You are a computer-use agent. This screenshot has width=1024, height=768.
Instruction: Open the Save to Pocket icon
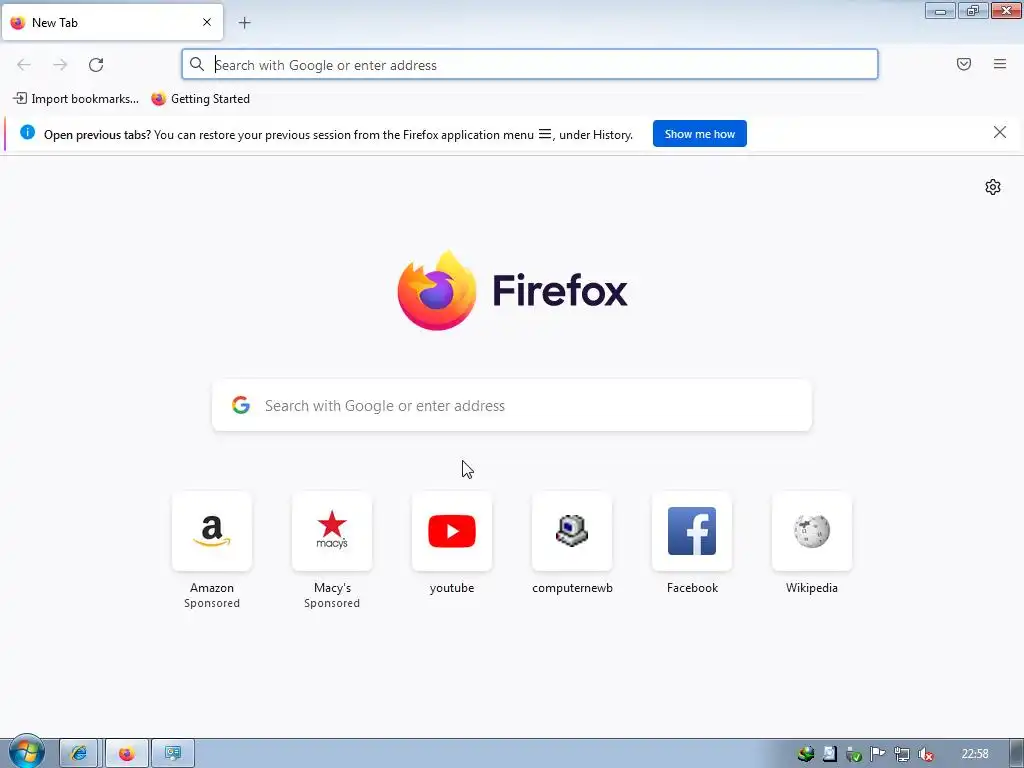pyautogui.click(x=964, y=64)
